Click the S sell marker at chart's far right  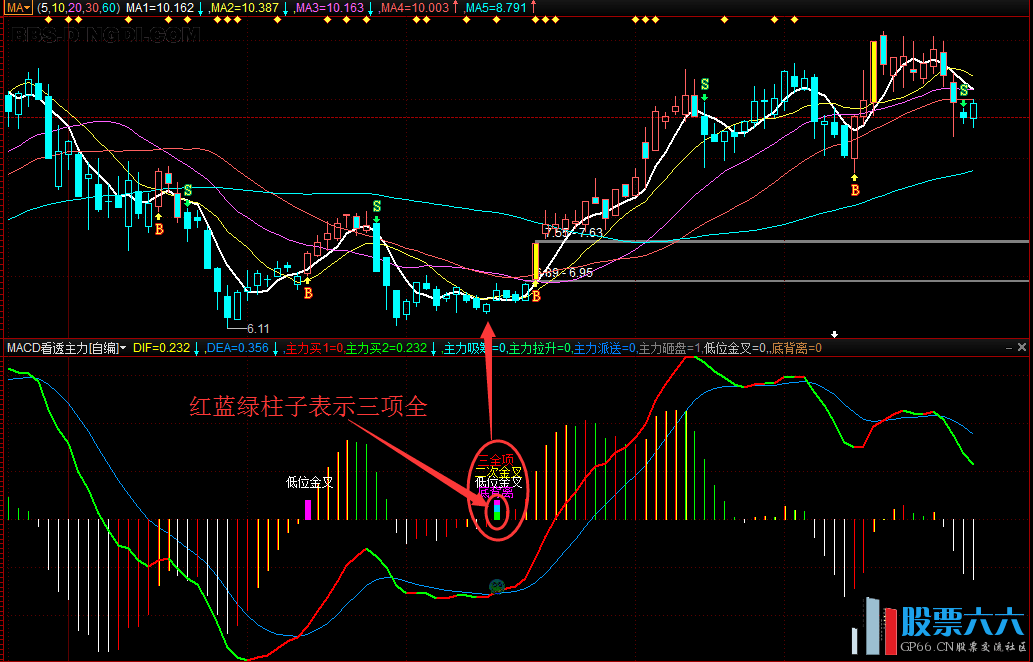(x=963, y=90)
